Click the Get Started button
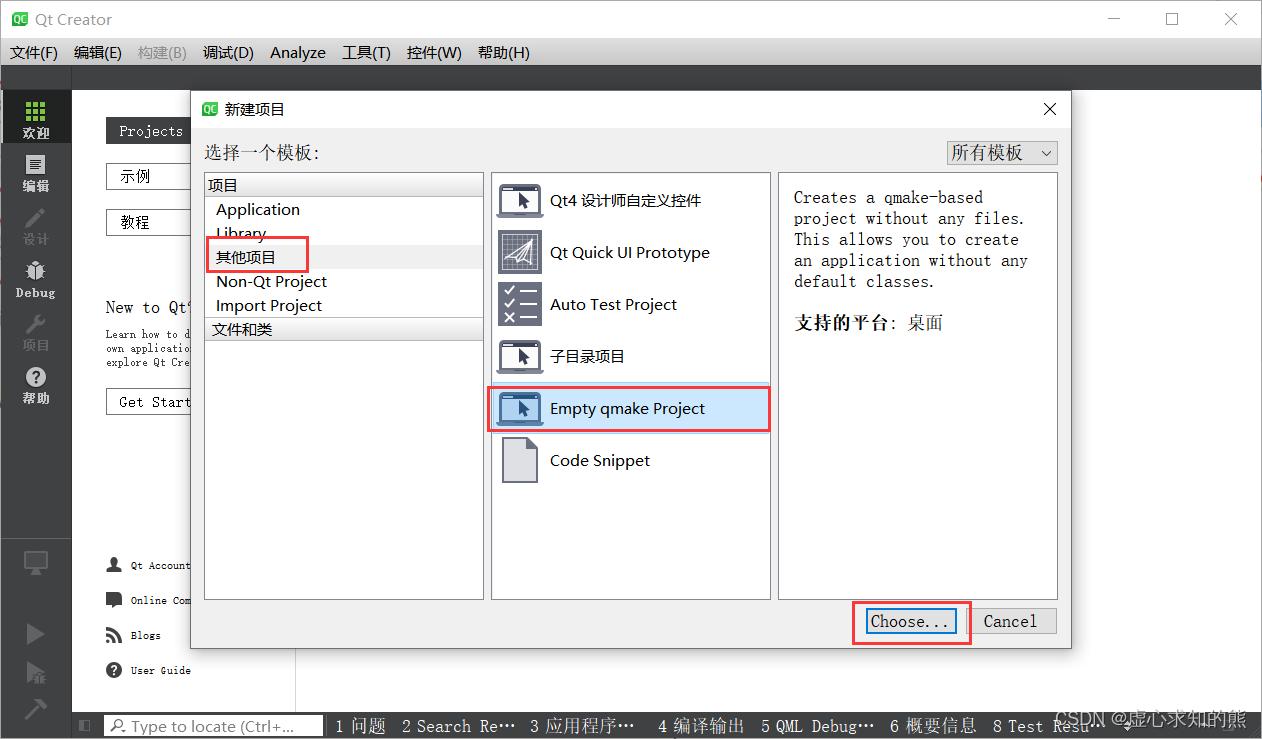 click(148, 402)
